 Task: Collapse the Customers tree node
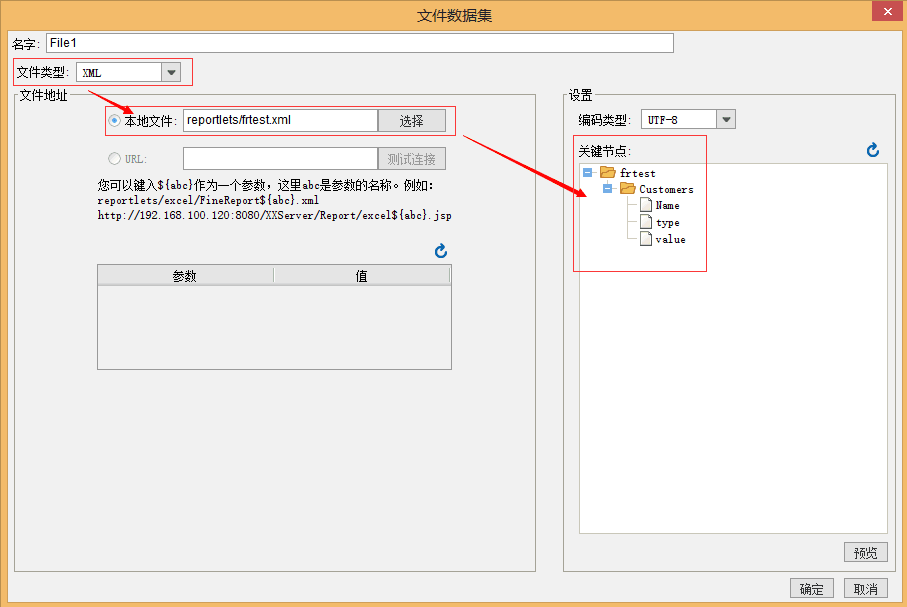click(x=607, y=189)
